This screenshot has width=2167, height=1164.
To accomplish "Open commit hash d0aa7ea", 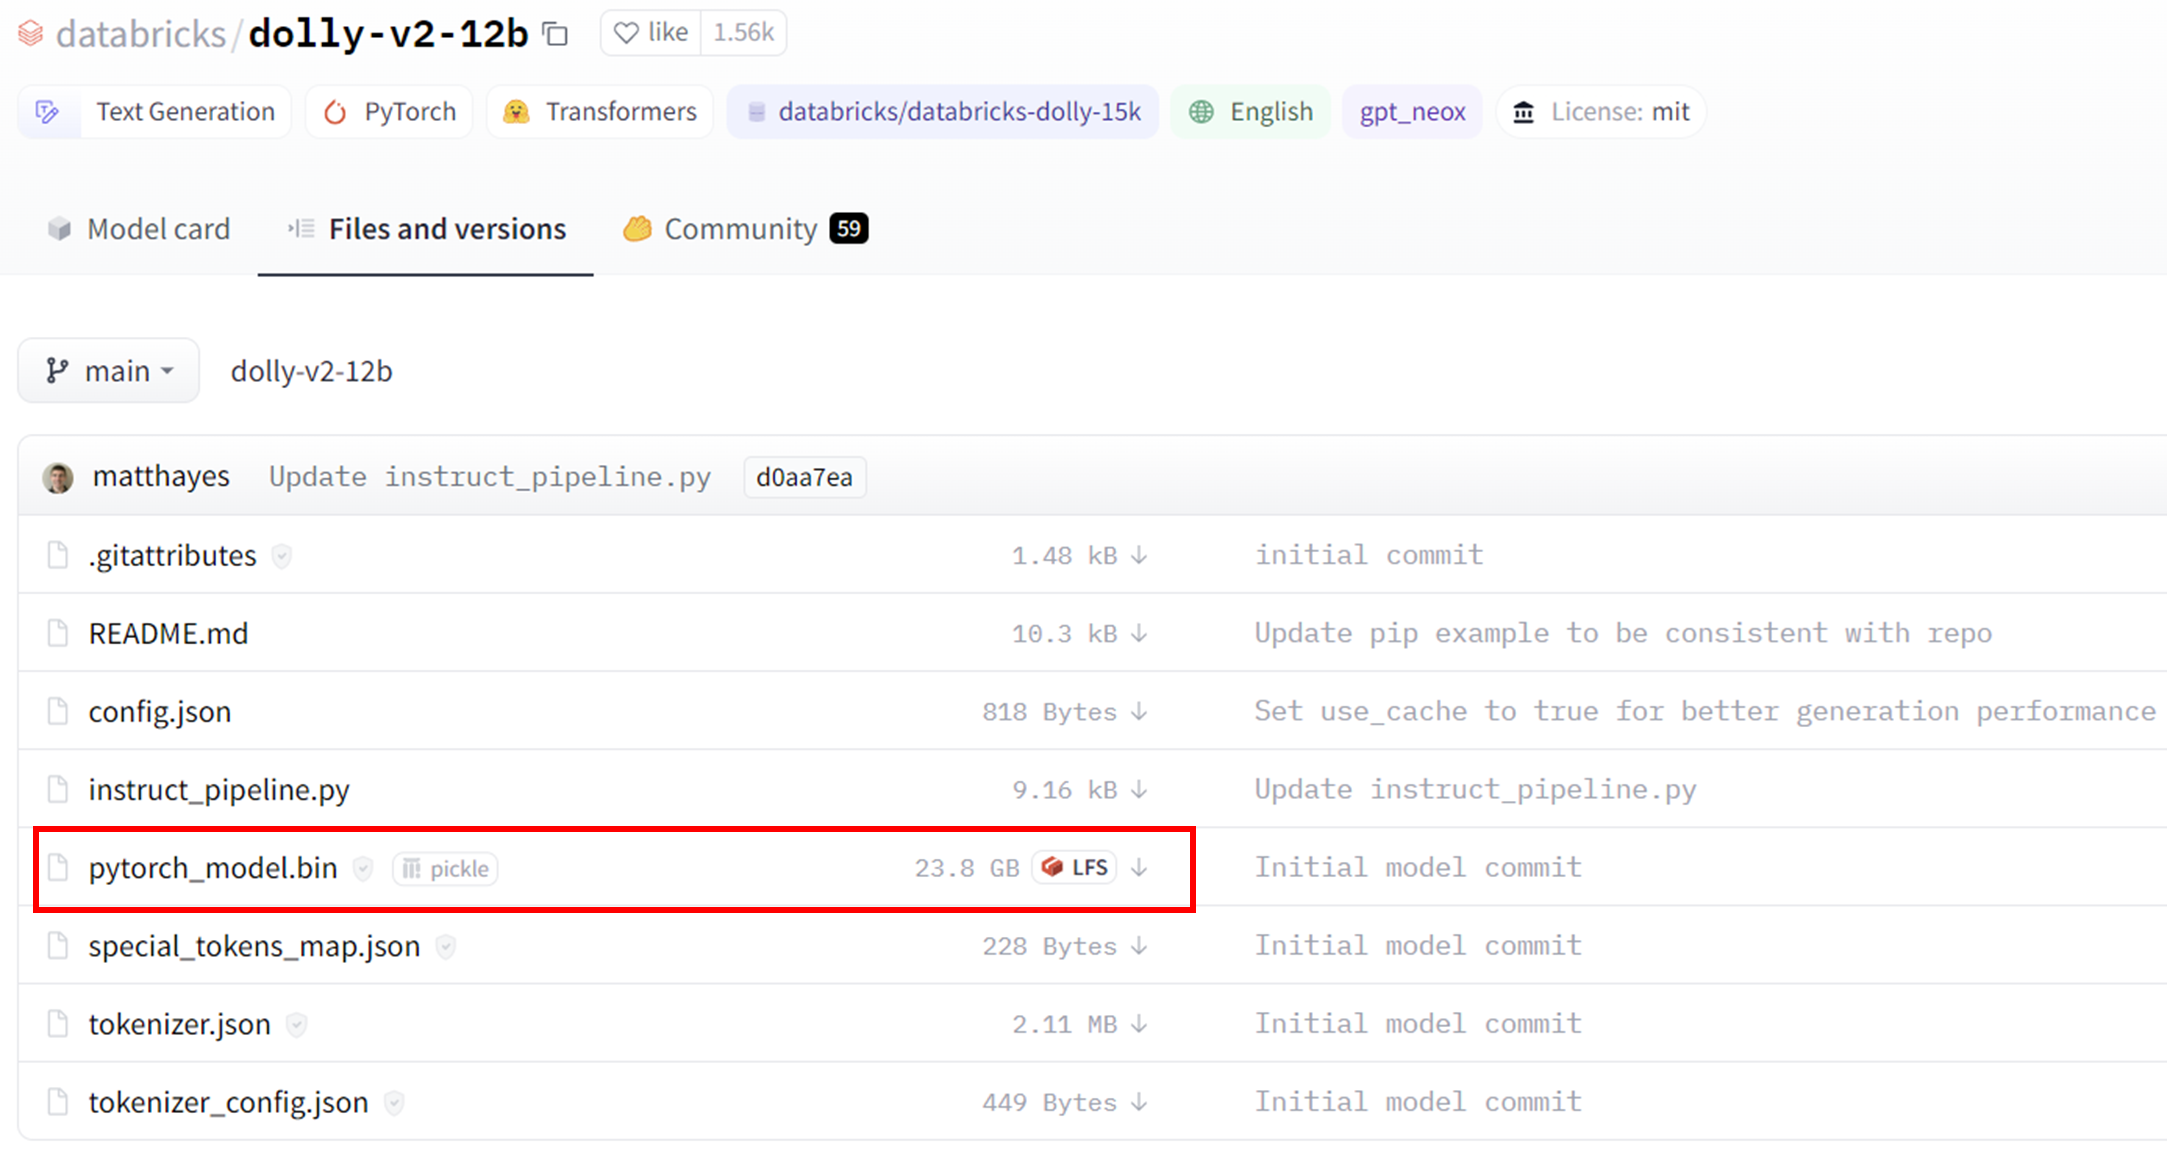I will tap(804, 477).
